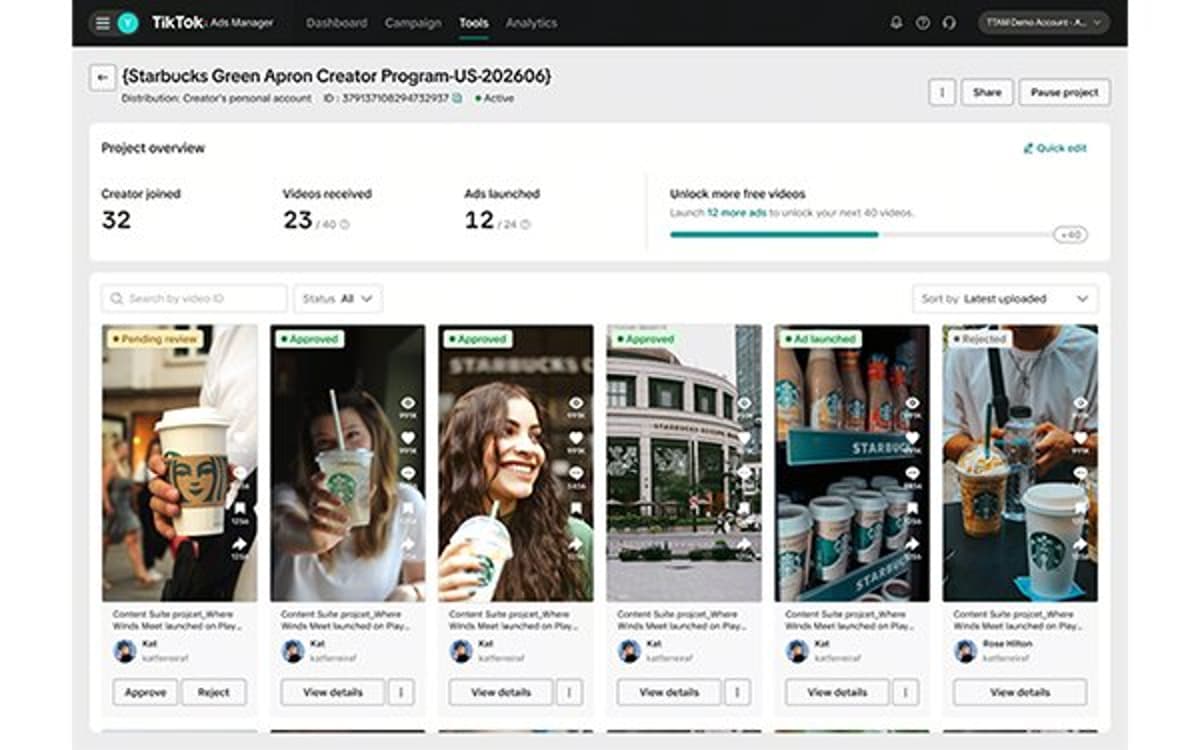Click Kat's avatar on Pending review card
Image resolution: width=1200 pixels, height=750 pixels.
[125, 651]
